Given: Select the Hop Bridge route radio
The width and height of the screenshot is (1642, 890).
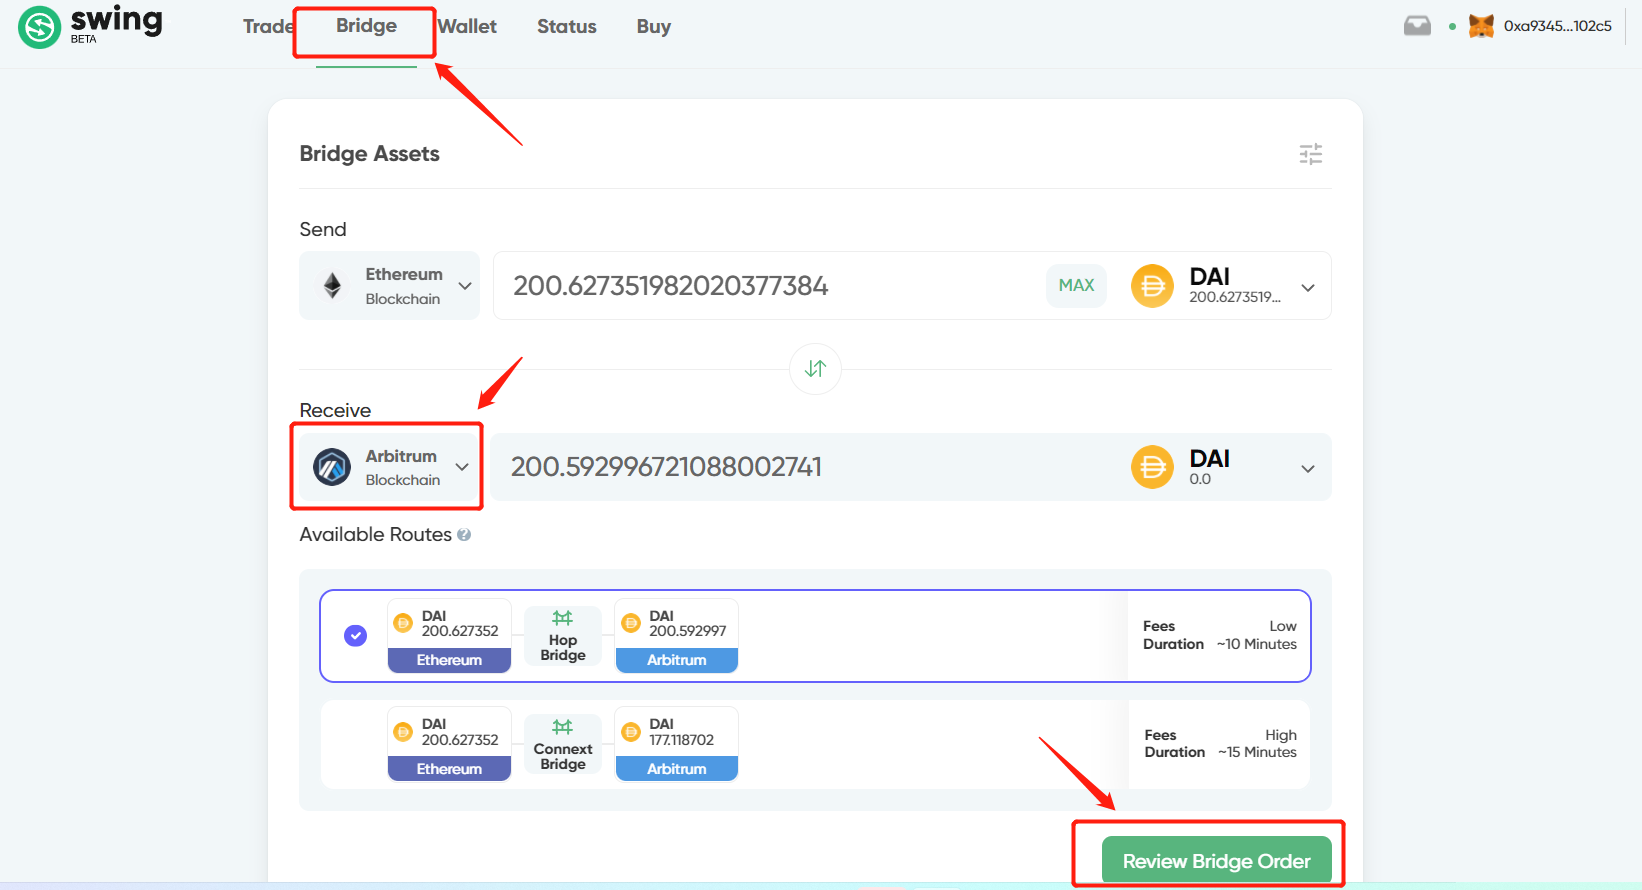Looking at the screenshot, I should click(355, 636).
